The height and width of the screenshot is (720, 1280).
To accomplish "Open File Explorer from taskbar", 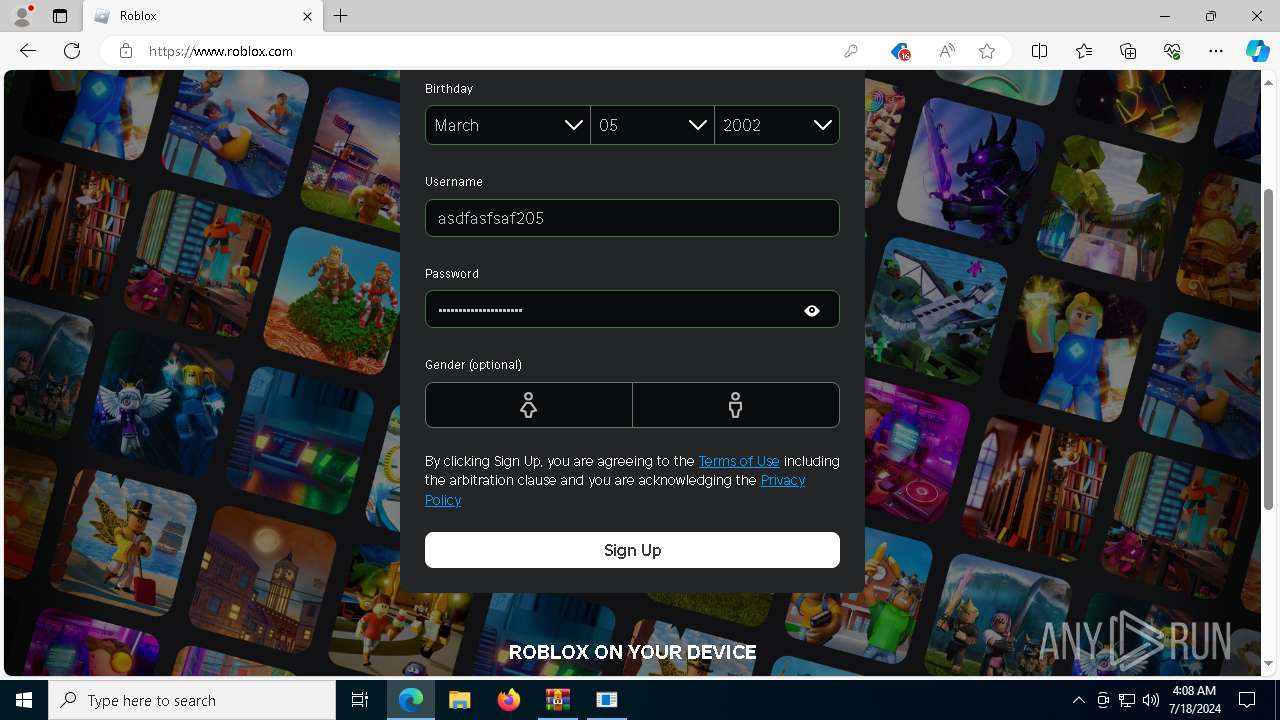I will click(460, 700).
